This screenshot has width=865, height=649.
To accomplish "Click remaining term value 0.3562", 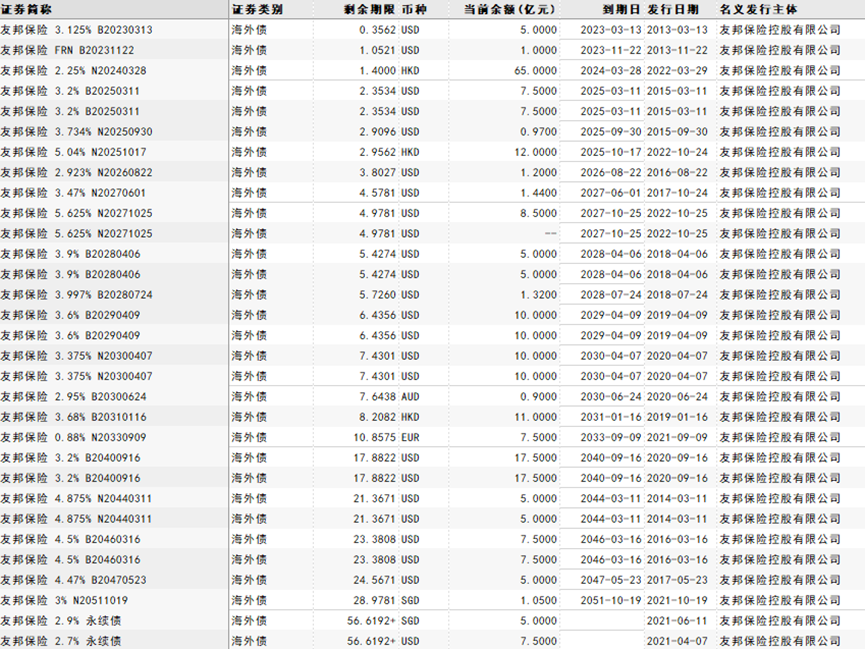I will [x=377, y=30].
